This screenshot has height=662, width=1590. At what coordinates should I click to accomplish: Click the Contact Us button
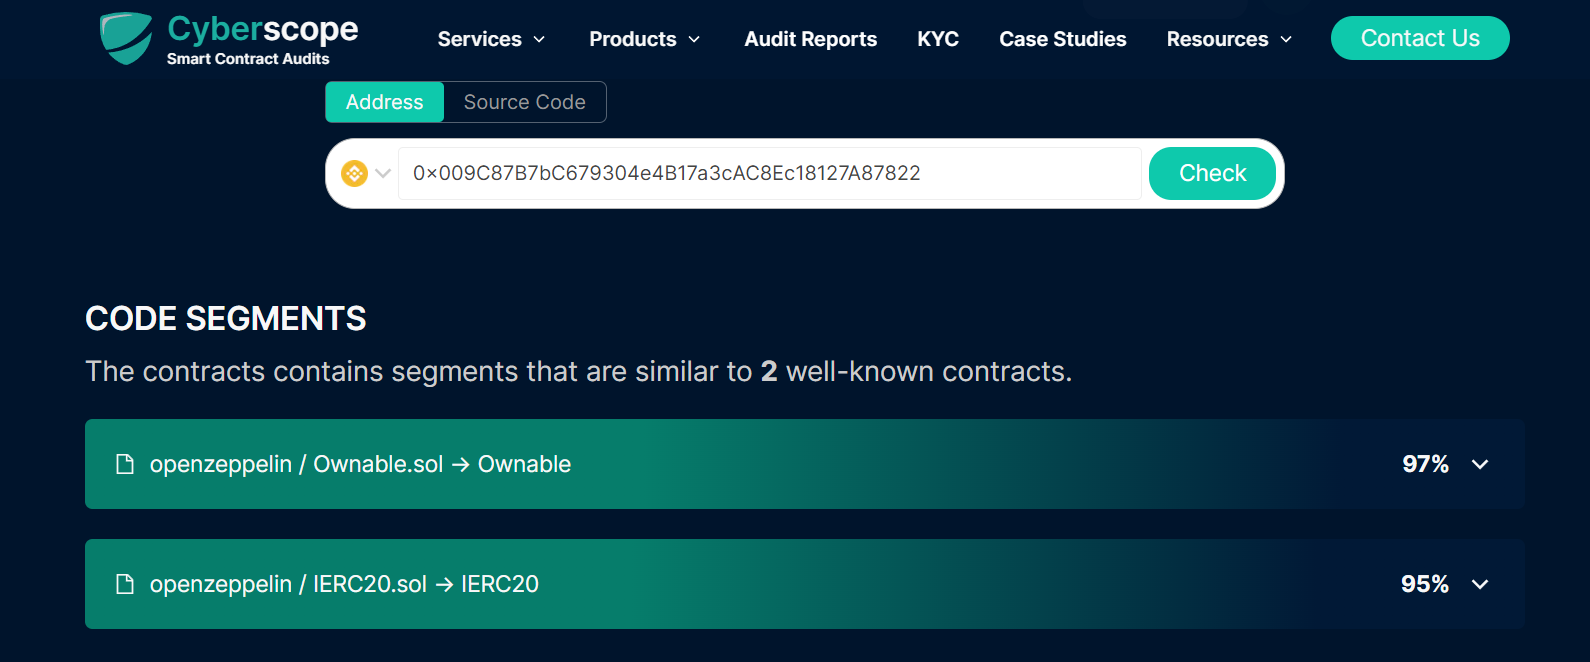pyautogui.click(x=1420, y=38)
